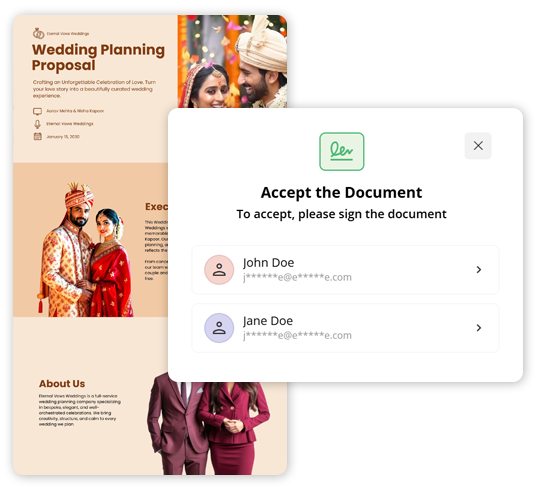Screen dimensions: 536x490
Task: Click the couple in red attire image
Action: [x=85, y=250]
